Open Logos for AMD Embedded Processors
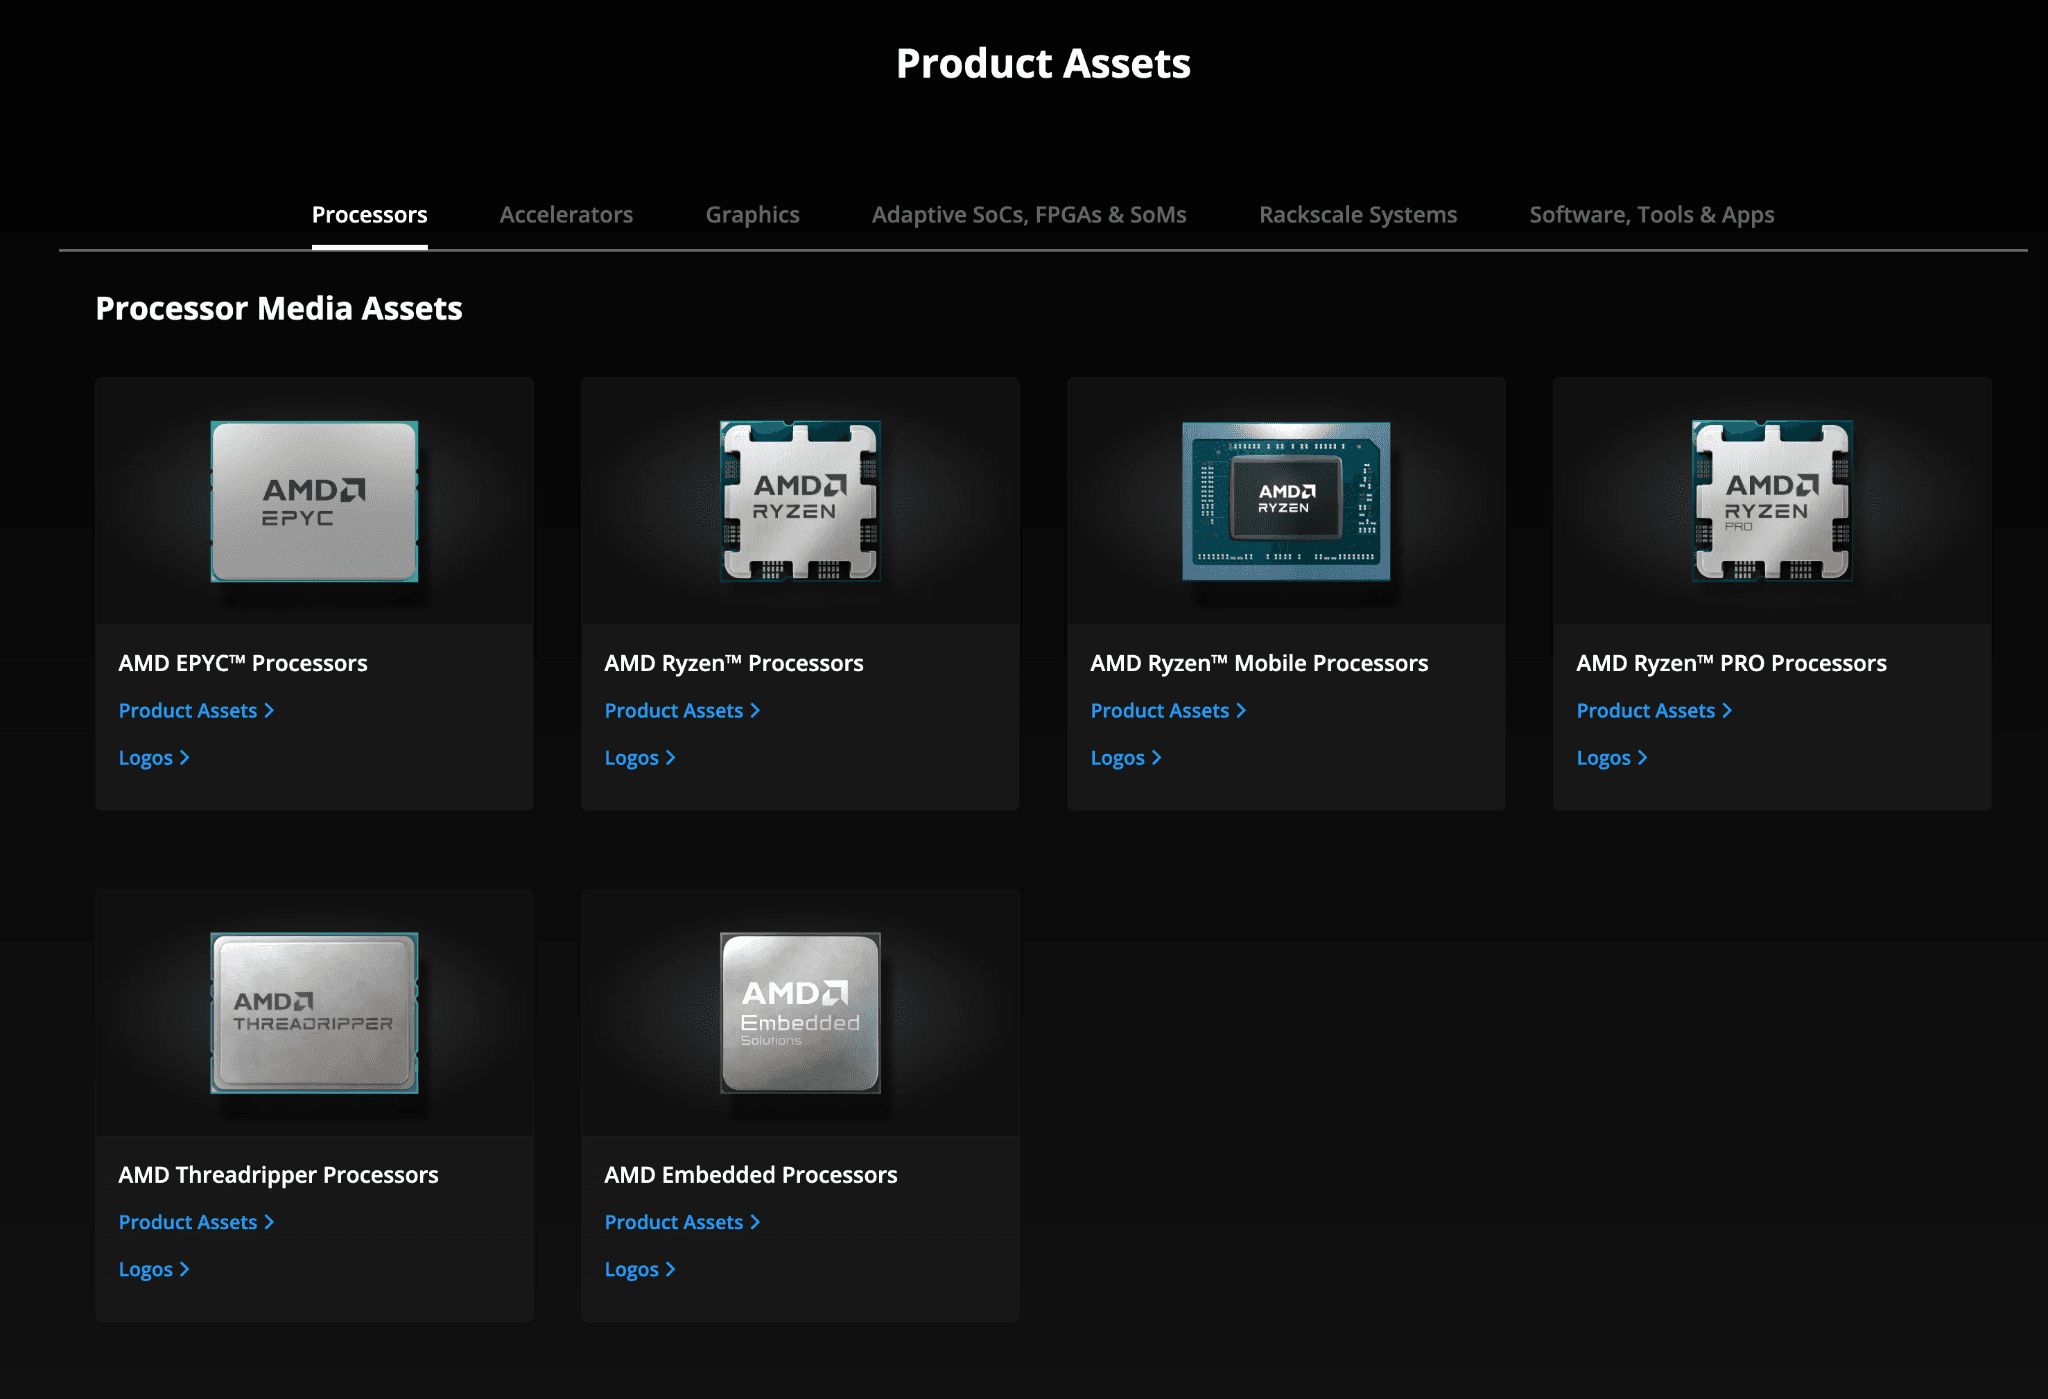The width and height of the screenshot is (2048, 1399). pos(640,1270)
